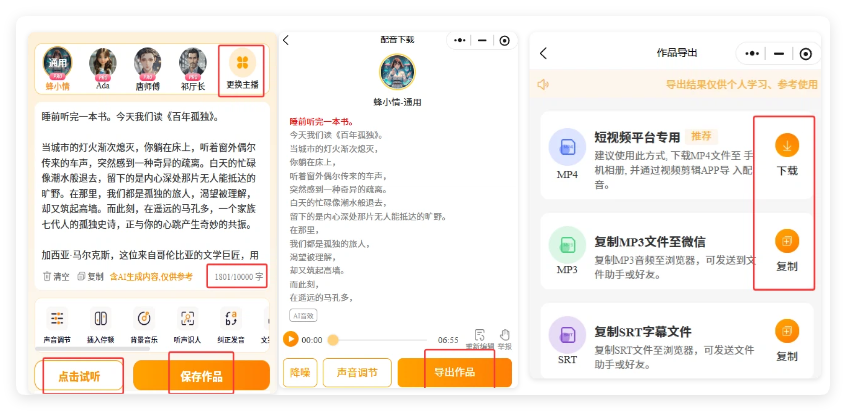The height and width of the screenshot is (411, 846).
Task: Click the audio progress slider handle
Action: tap(333, 340)
